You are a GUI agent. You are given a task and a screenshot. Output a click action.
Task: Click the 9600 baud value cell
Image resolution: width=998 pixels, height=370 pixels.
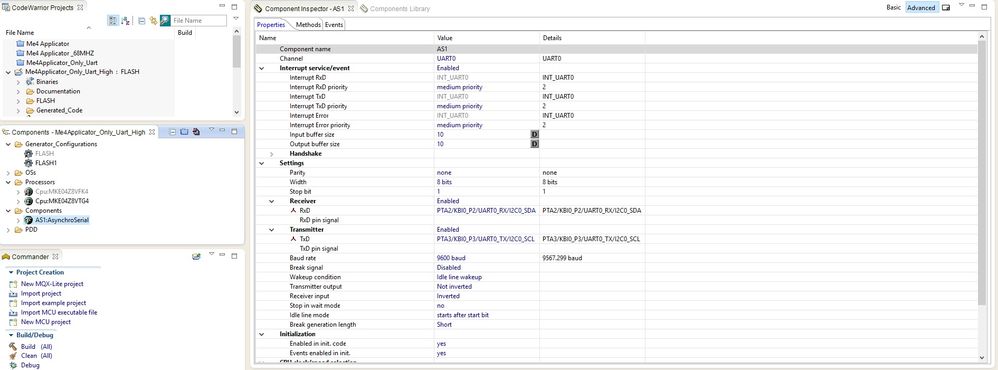pyautogui.click(x=488, y=258)
